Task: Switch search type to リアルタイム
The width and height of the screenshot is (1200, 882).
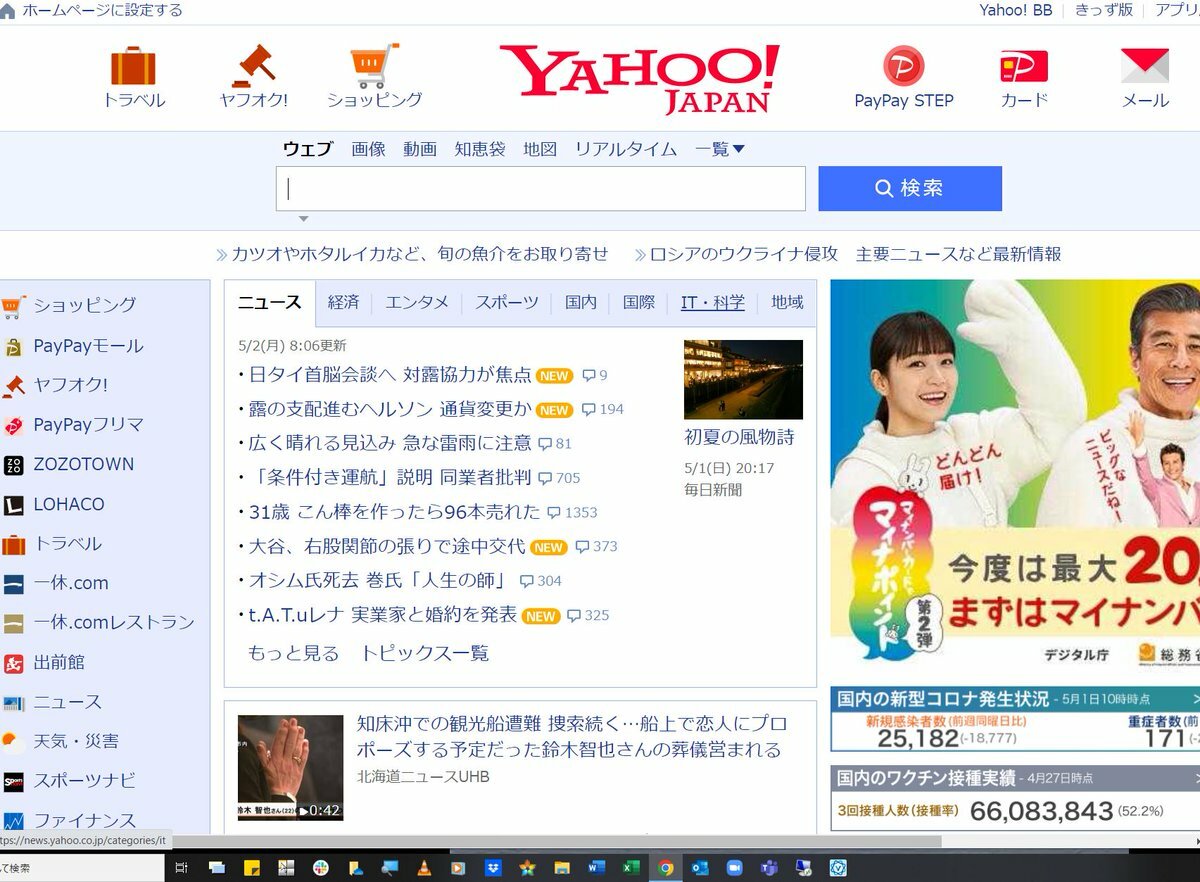Action: coord(626,149)
